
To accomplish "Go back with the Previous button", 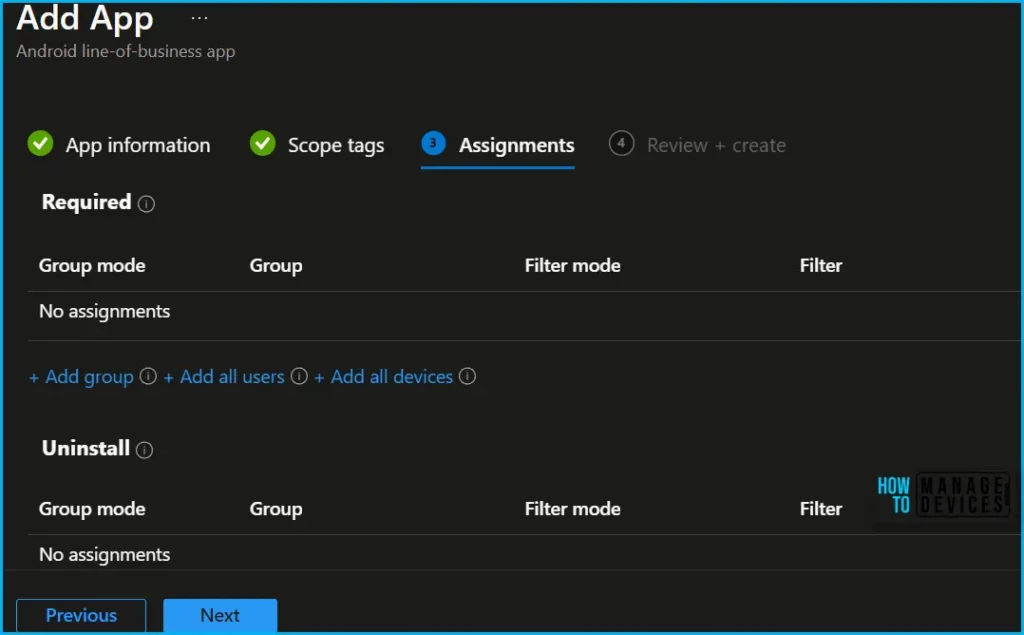I will click(x=81, y=615).
